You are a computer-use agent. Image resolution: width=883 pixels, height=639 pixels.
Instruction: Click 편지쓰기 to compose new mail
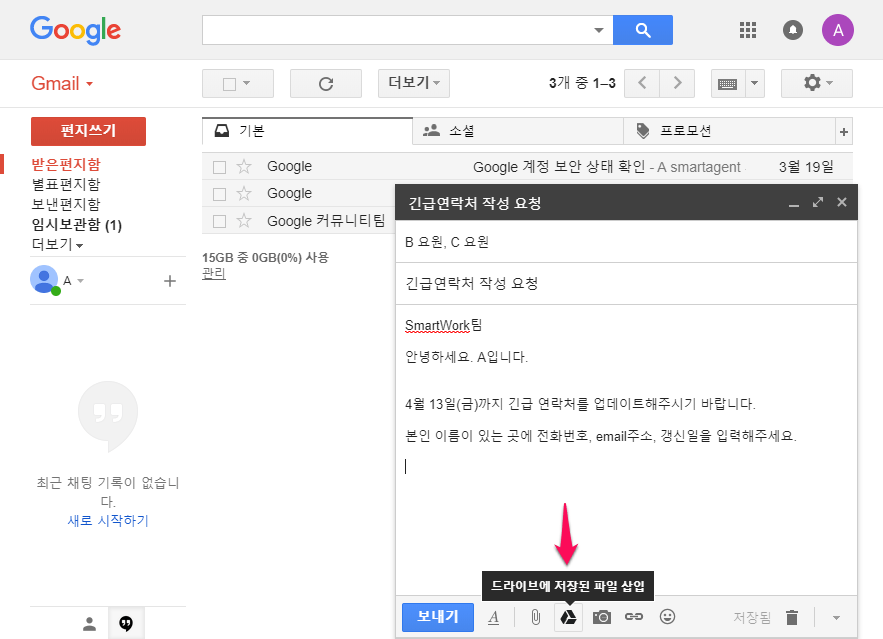88,131
